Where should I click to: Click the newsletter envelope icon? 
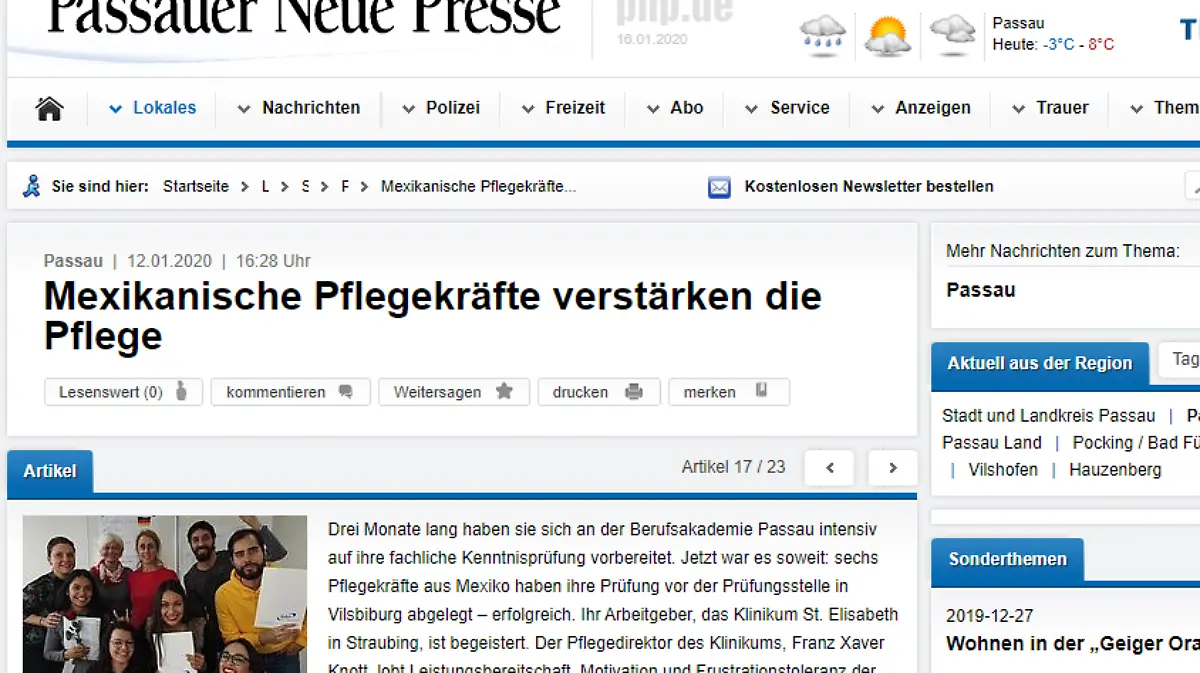[719, 187]
